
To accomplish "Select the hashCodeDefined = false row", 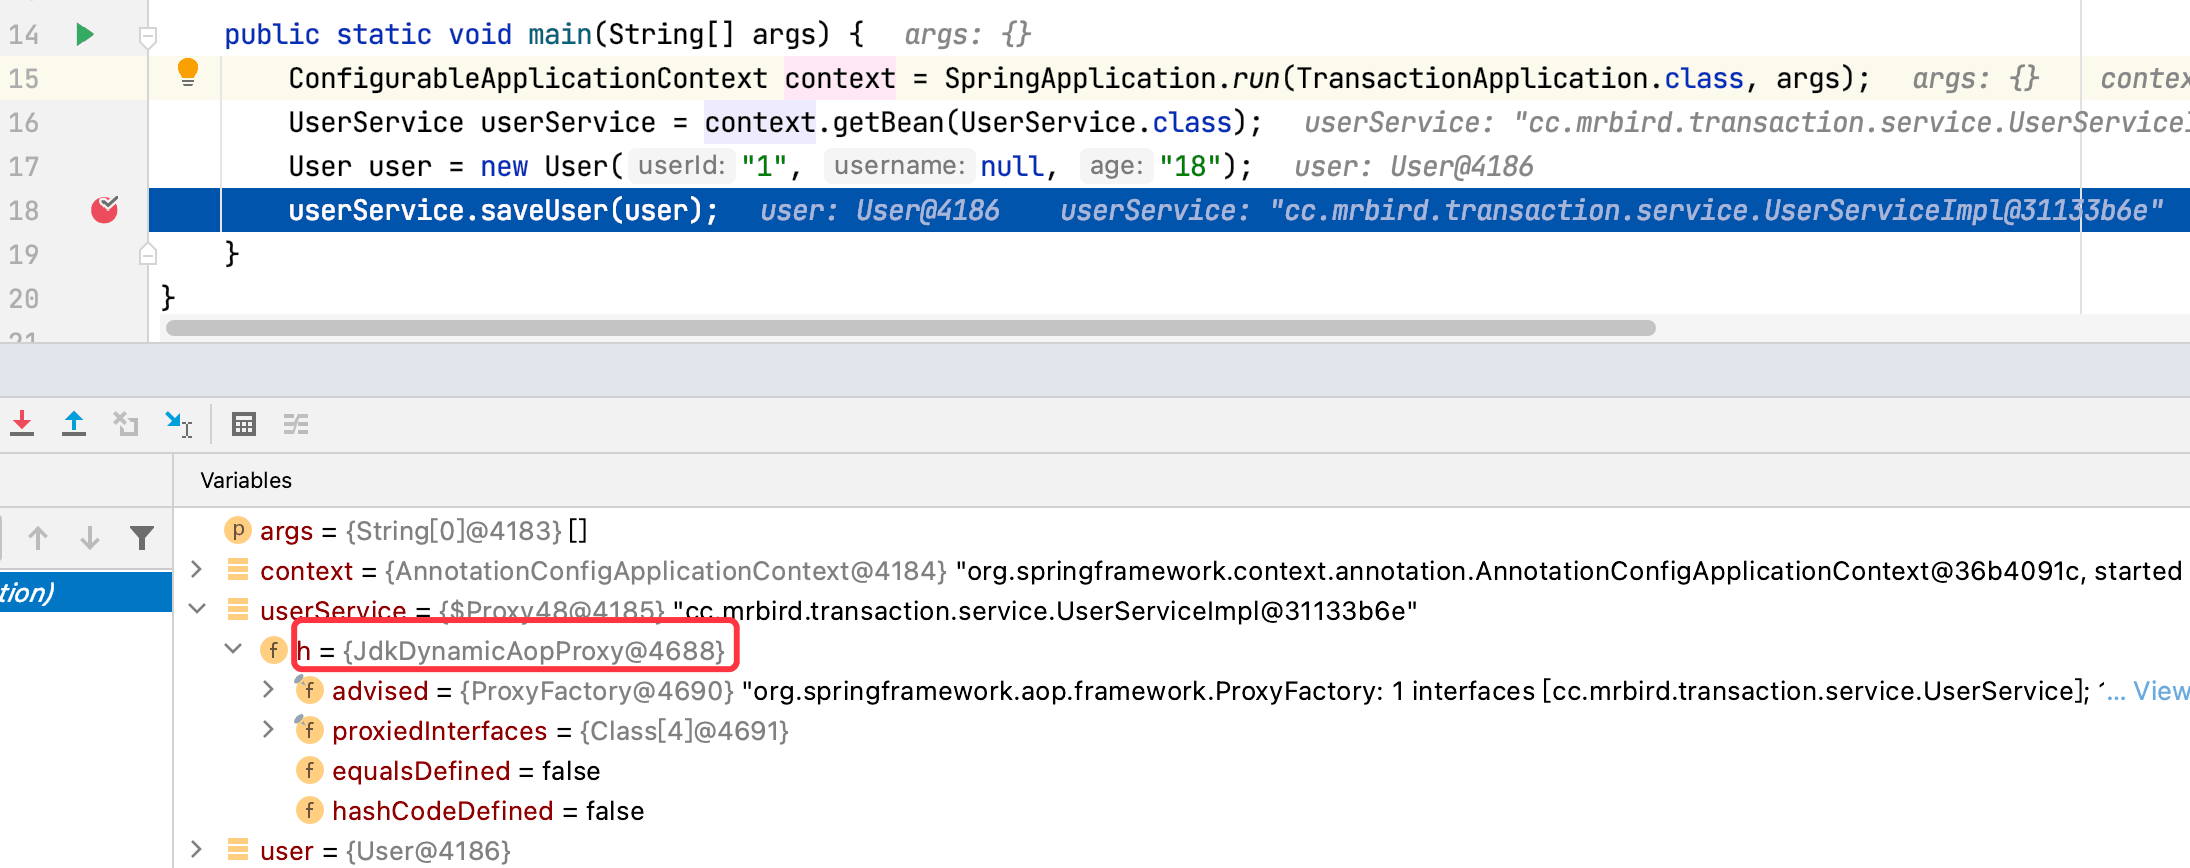I will click(1182, 811).
